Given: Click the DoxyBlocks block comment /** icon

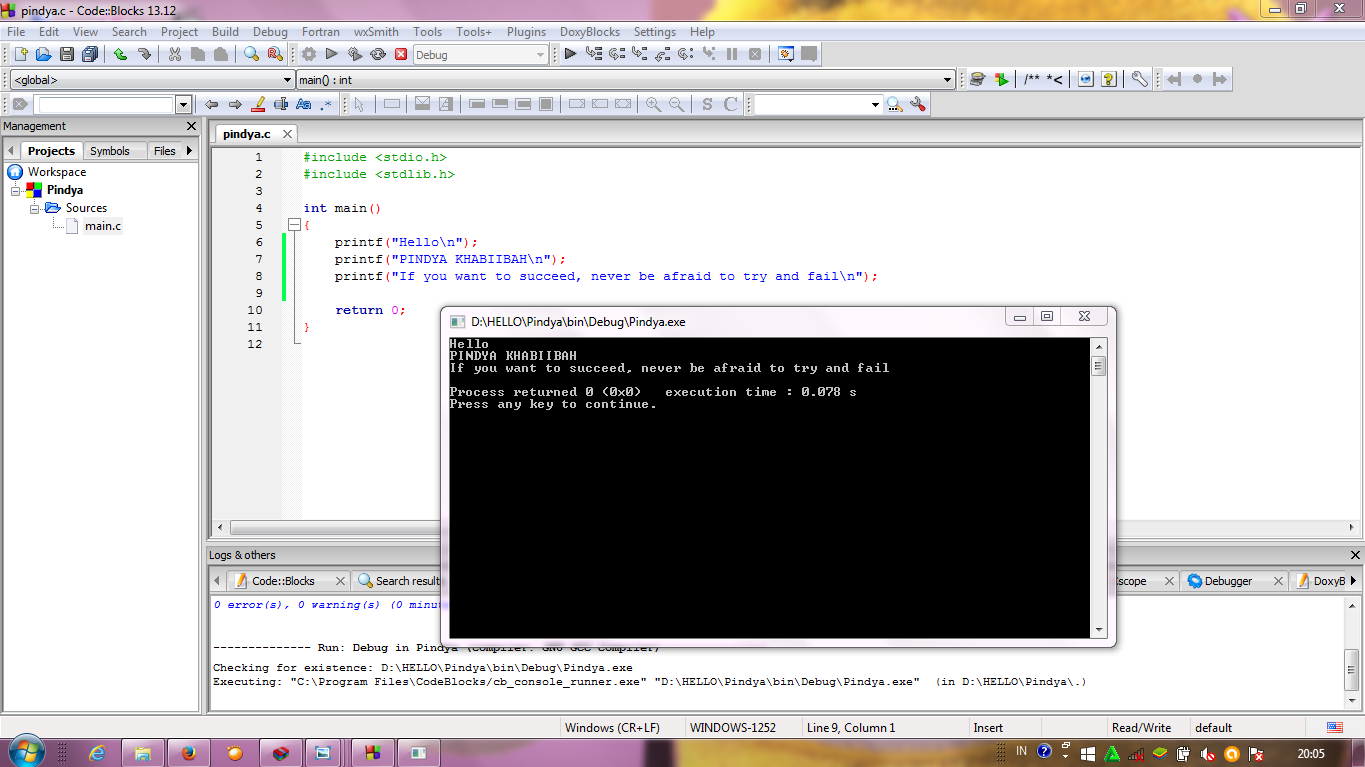Looking at the screenshot, I should point(1031,79).
